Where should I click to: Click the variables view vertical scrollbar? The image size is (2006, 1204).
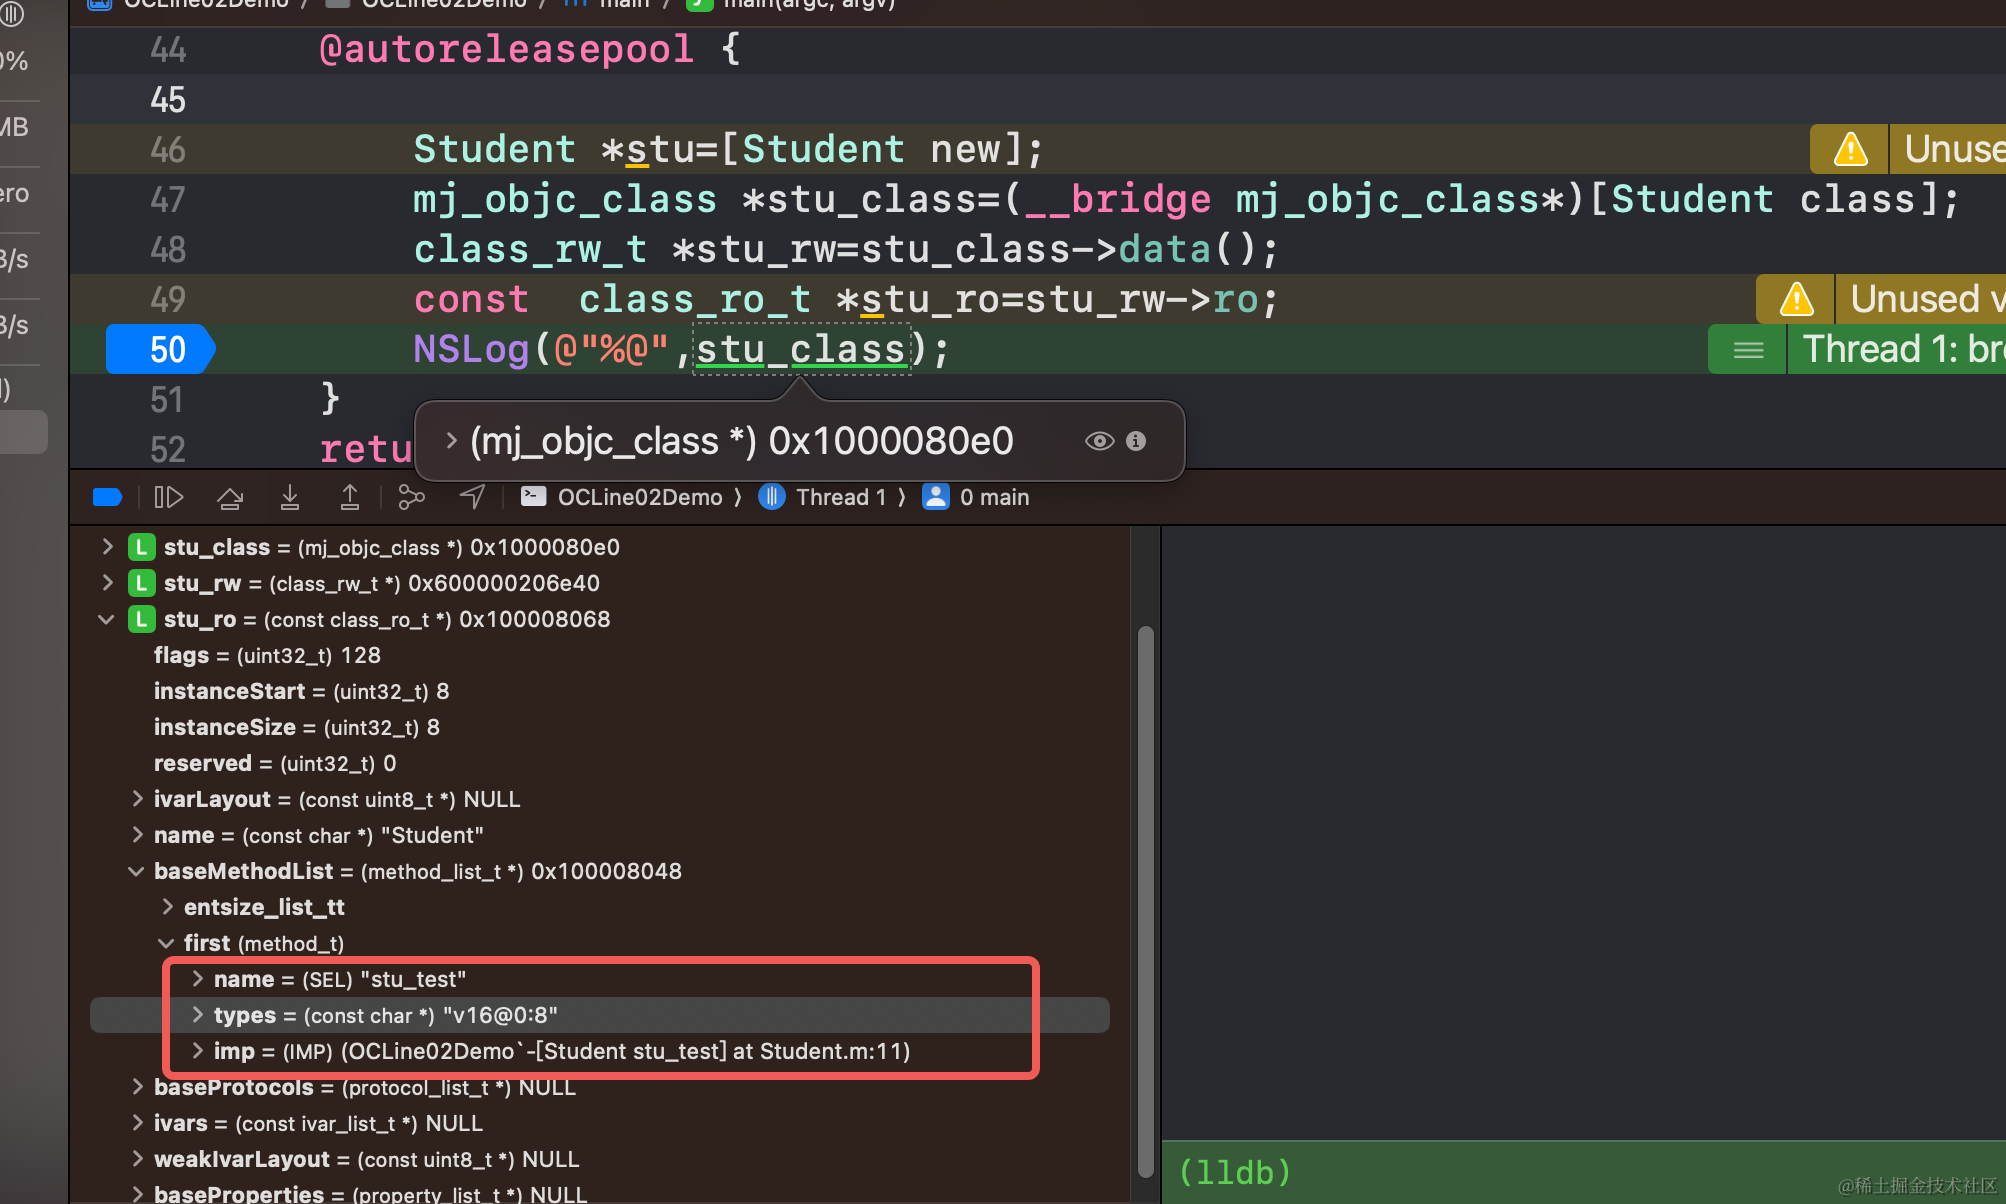click(1146, 900)
